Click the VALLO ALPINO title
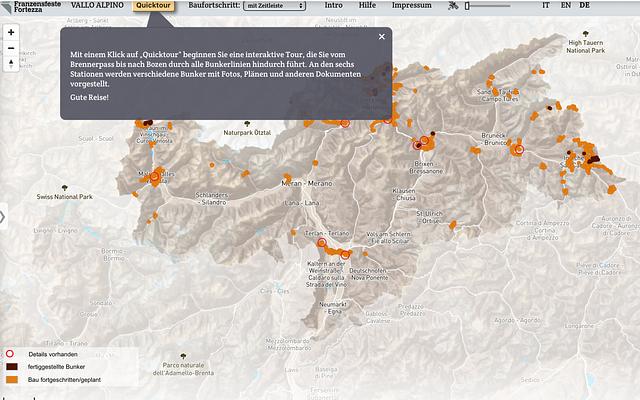Image resolution: width=640 pixels, height=400 pixels. coord(96,6)
